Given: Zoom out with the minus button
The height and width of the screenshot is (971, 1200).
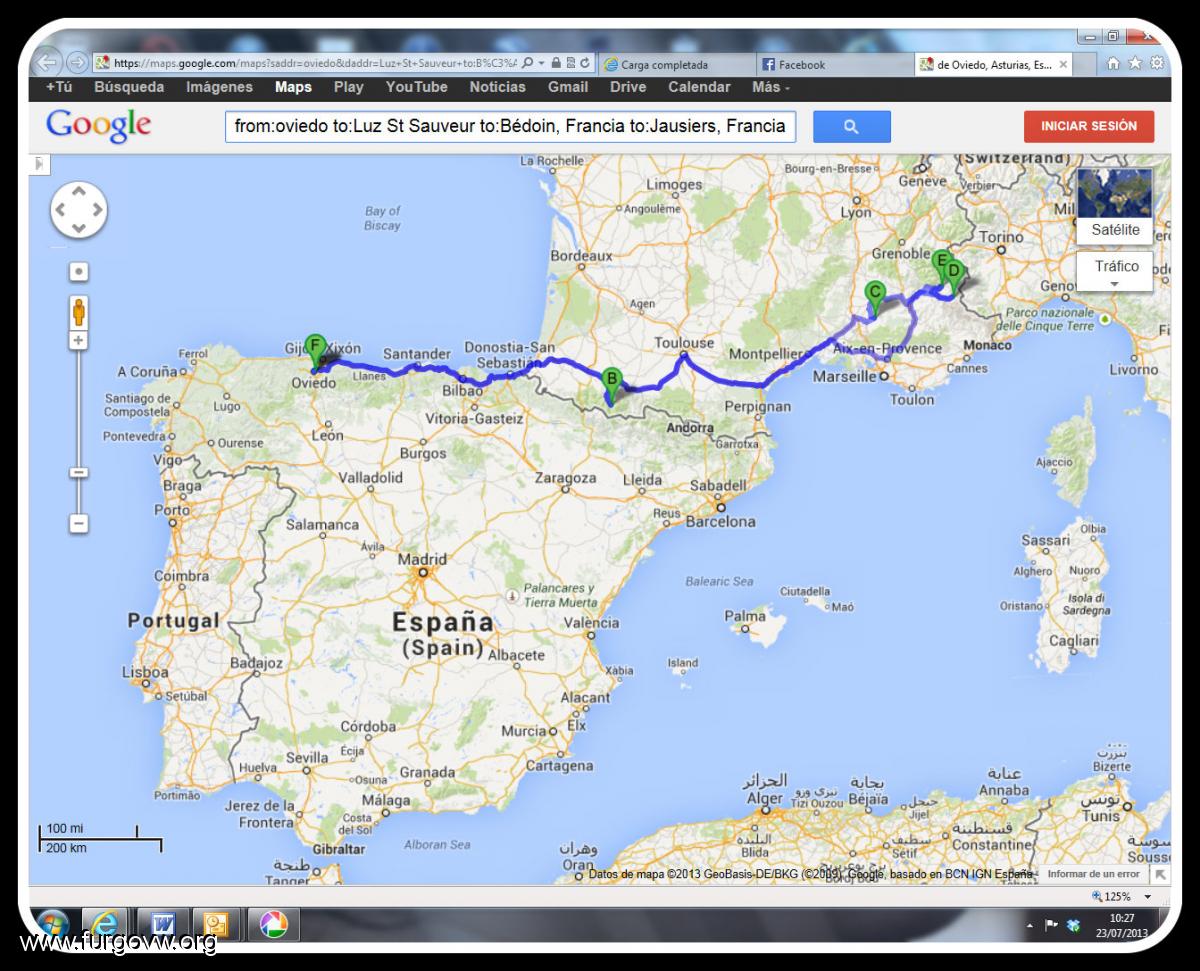Looking at the screenshot, I should coord(78,523).
